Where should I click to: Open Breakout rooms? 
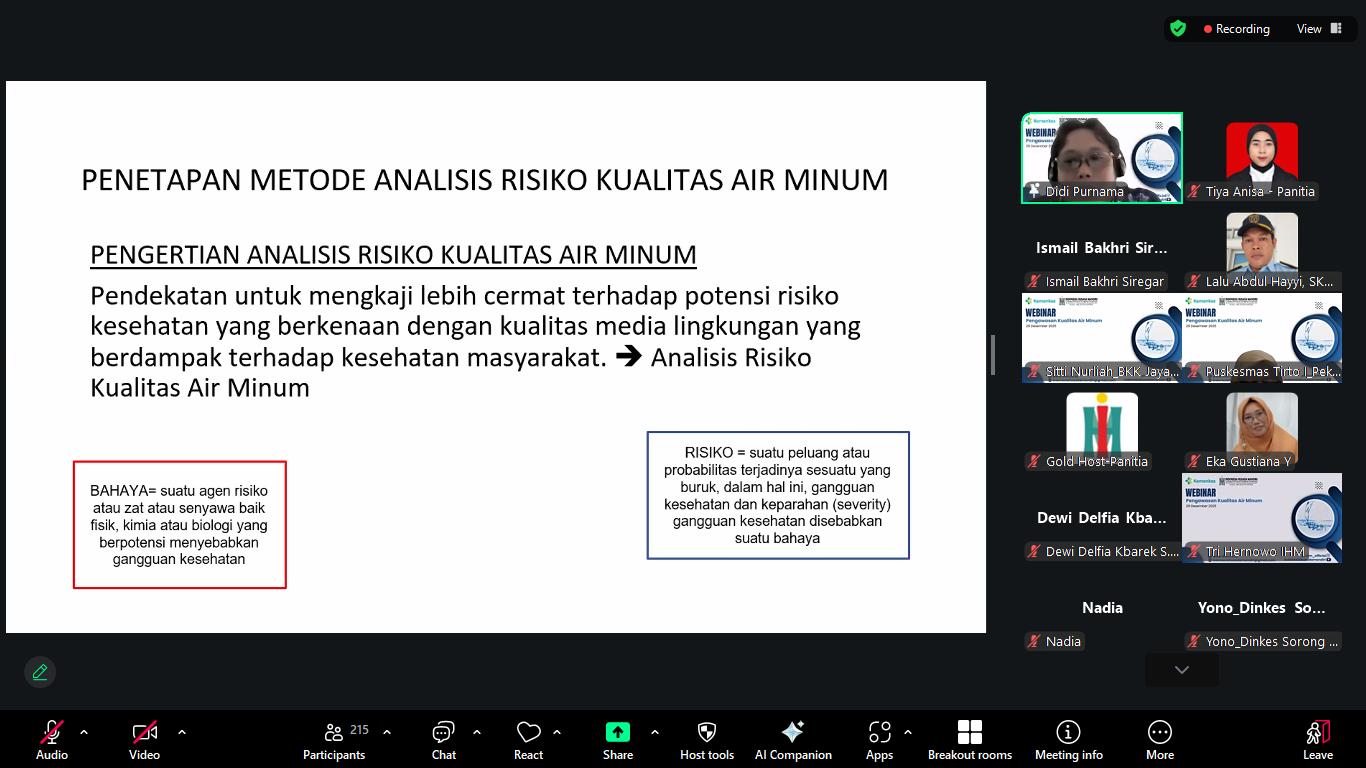[x=970, y=740]
